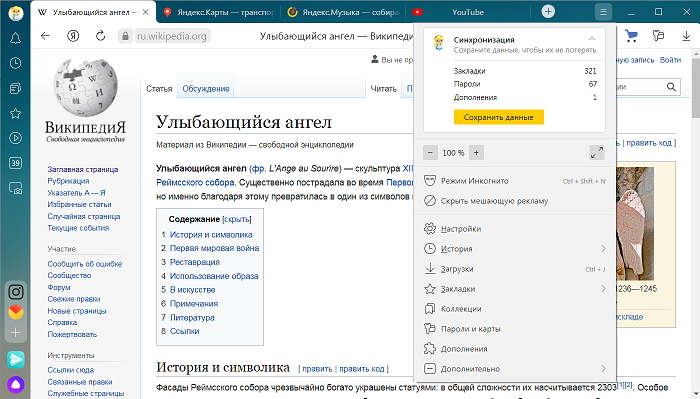Viewport: 700px width, 399px height.
Task: Open the notifications bell in sidebar
Action: point(16,38)
